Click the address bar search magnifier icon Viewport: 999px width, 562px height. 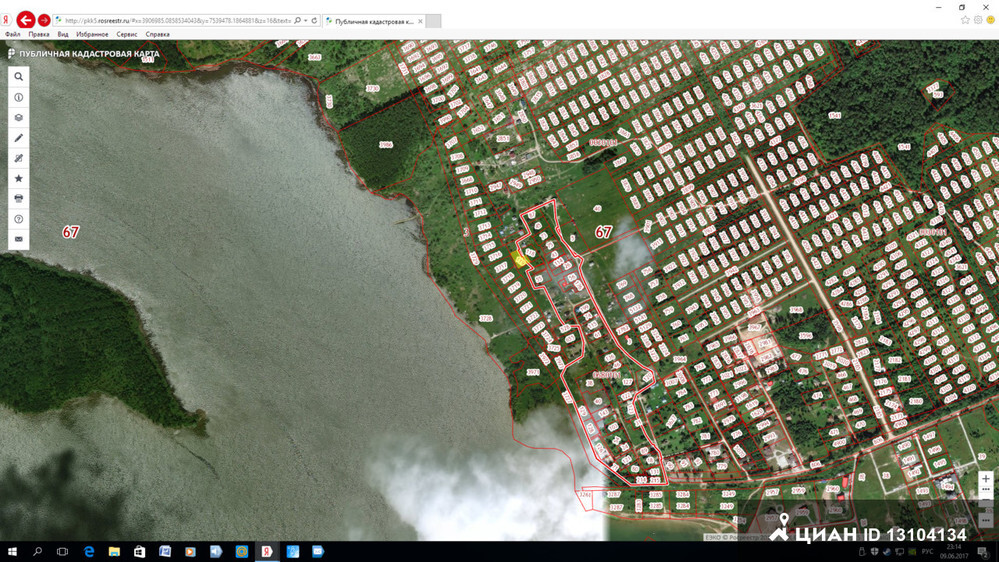(298, 21)
